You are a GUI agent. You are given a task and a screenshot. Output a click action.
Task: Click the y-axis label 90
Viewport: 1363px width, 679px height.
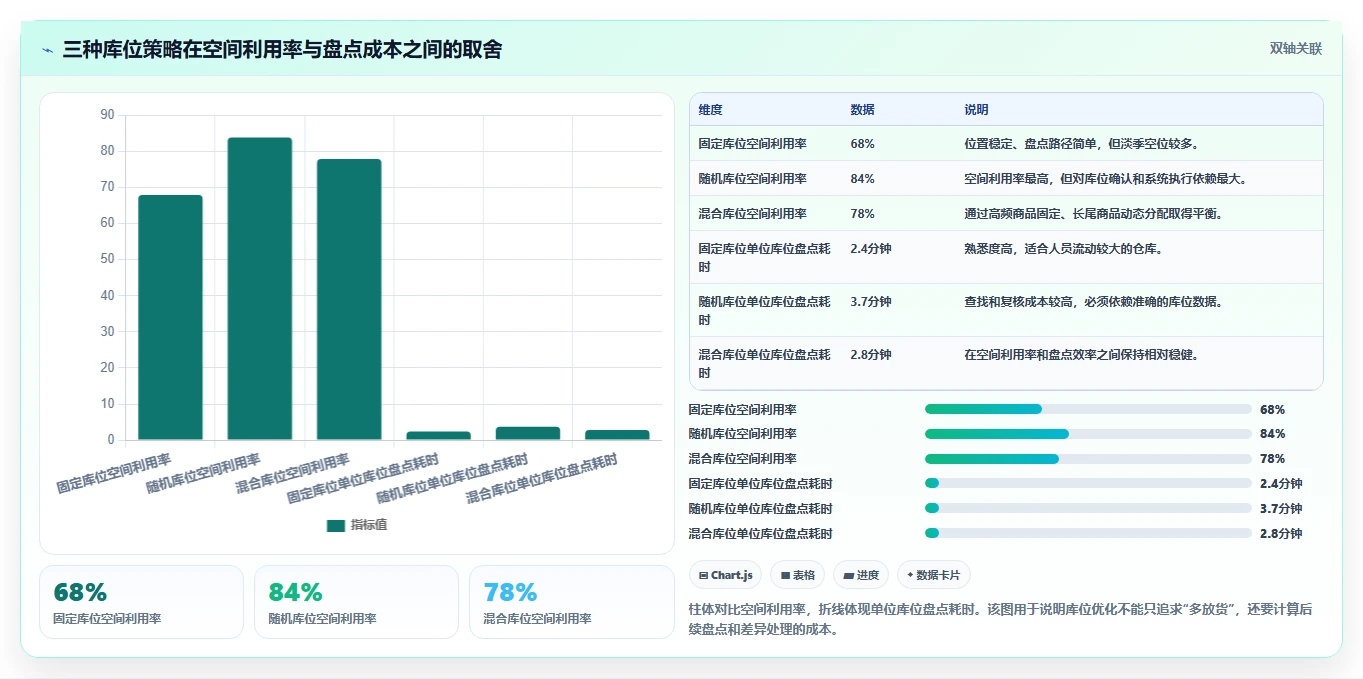pos(108,115)
